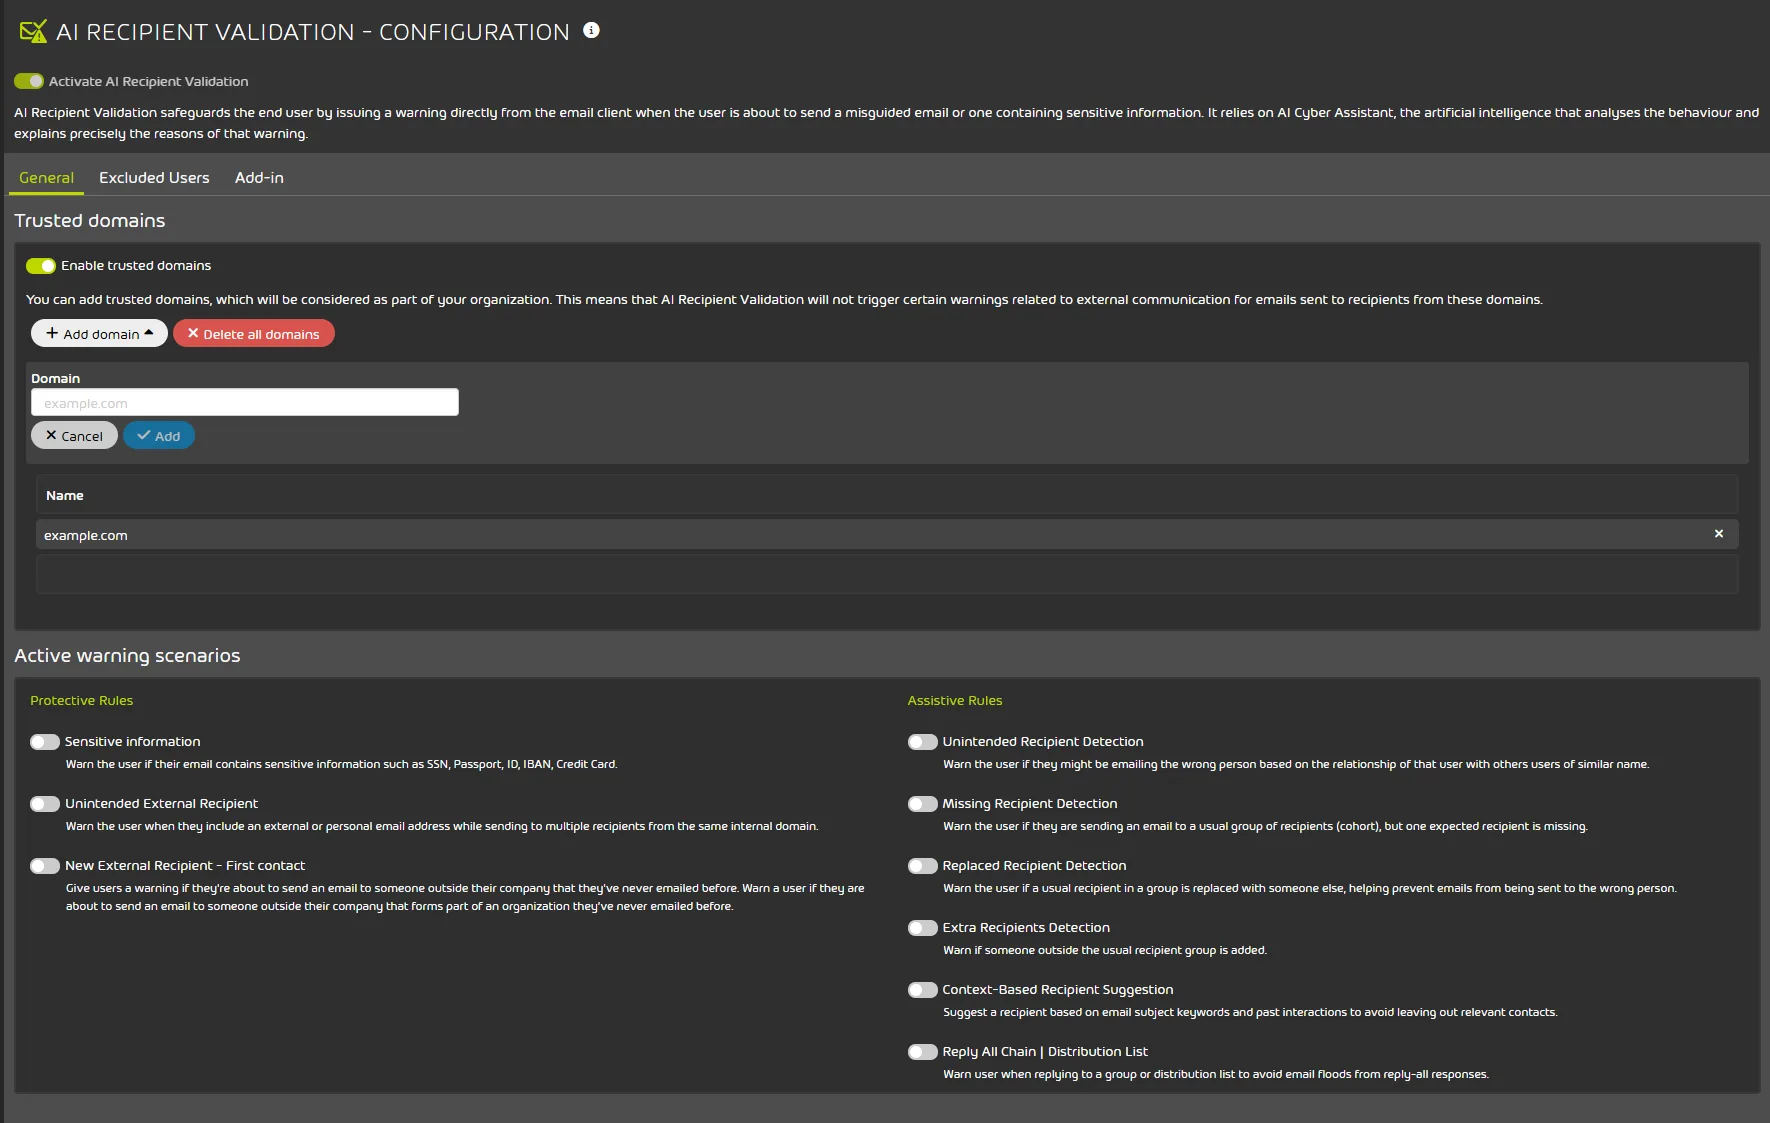Click the info icon beside the page title
Viewport: 1770px width, 1123px height.
(591, 30)
